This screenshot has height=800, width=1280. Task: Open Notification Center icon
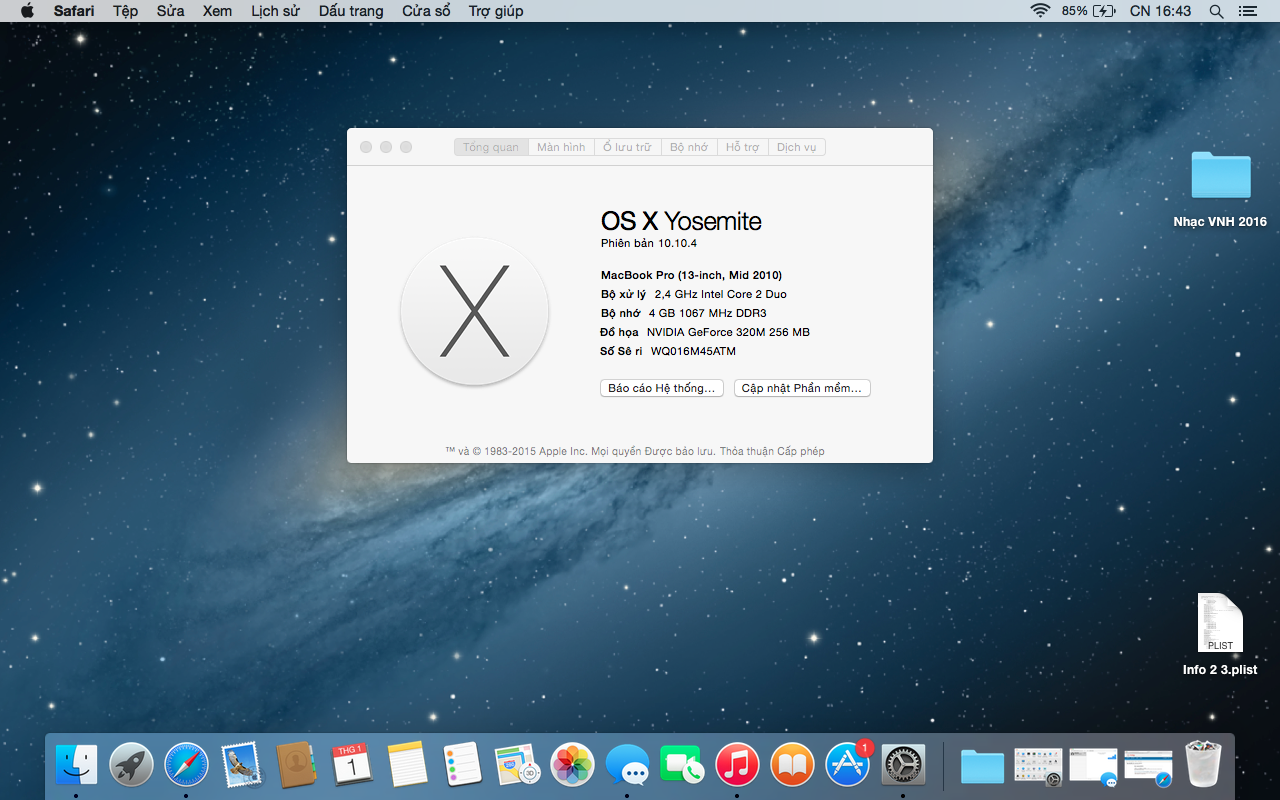pyautogui.click(x=1247, y=11)
